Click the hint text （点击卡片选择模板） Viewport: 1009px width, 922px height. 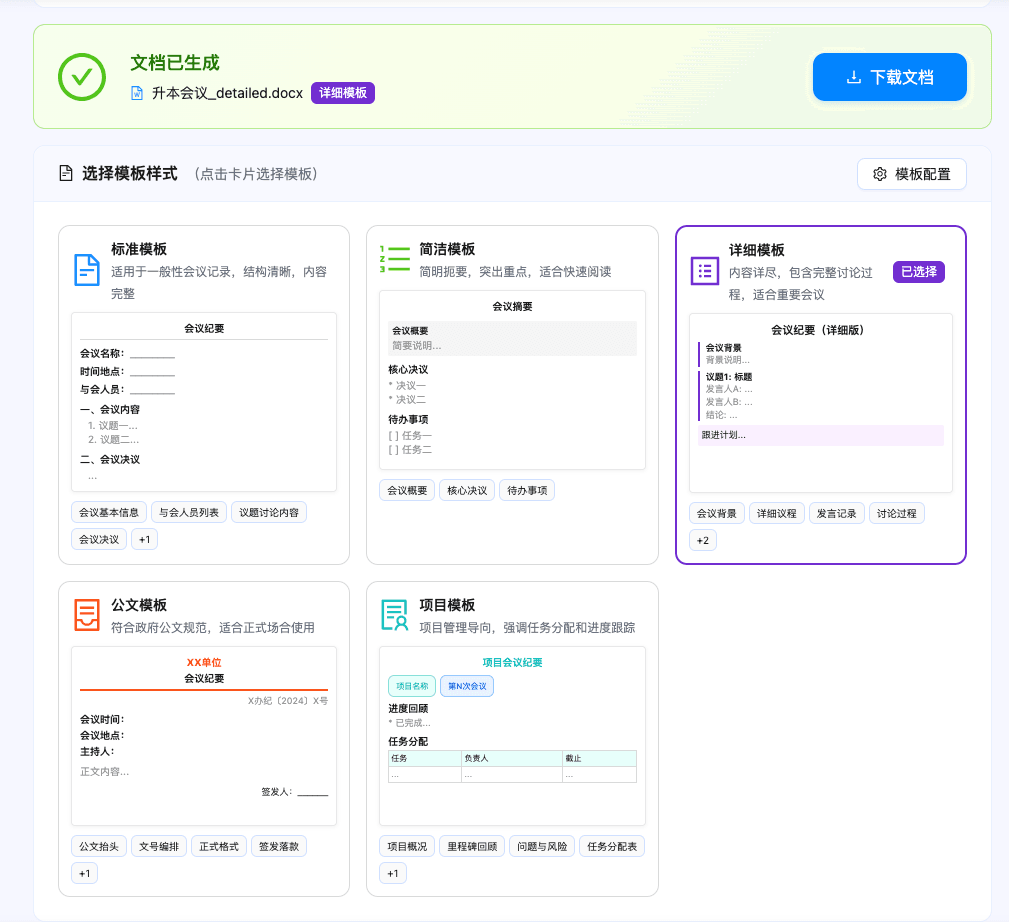[256, 174]
